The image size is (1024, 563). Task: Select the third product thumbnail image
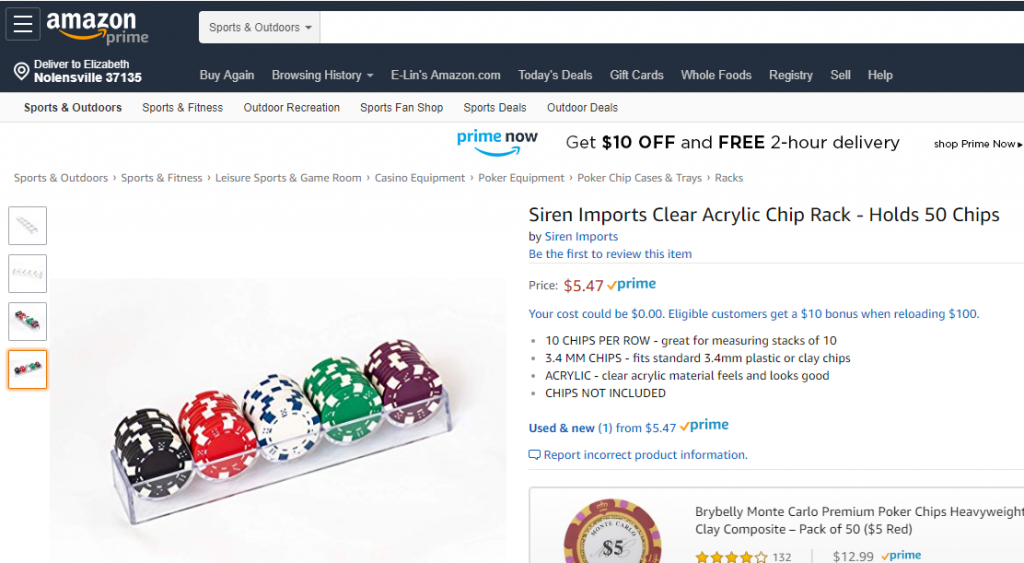coord(27,321)
